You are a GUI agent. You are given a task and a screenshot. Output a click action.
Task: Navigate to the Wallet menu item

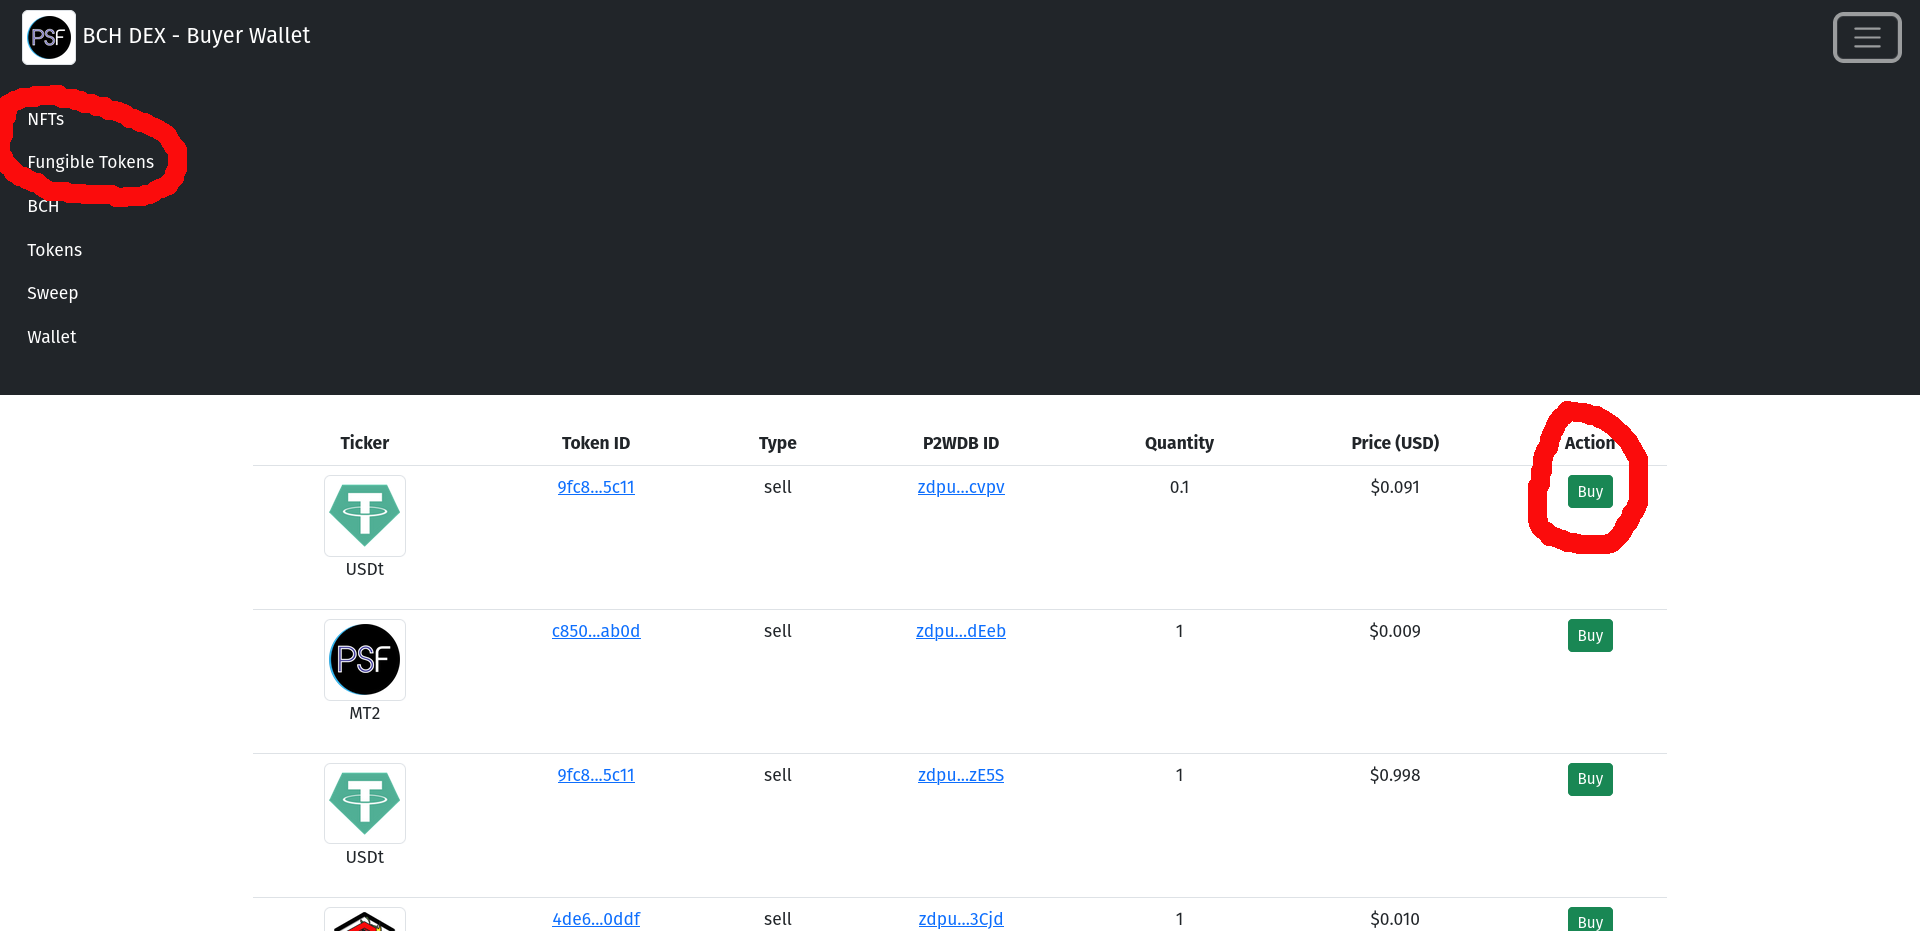pyautogui.click(x=52, y=337)
